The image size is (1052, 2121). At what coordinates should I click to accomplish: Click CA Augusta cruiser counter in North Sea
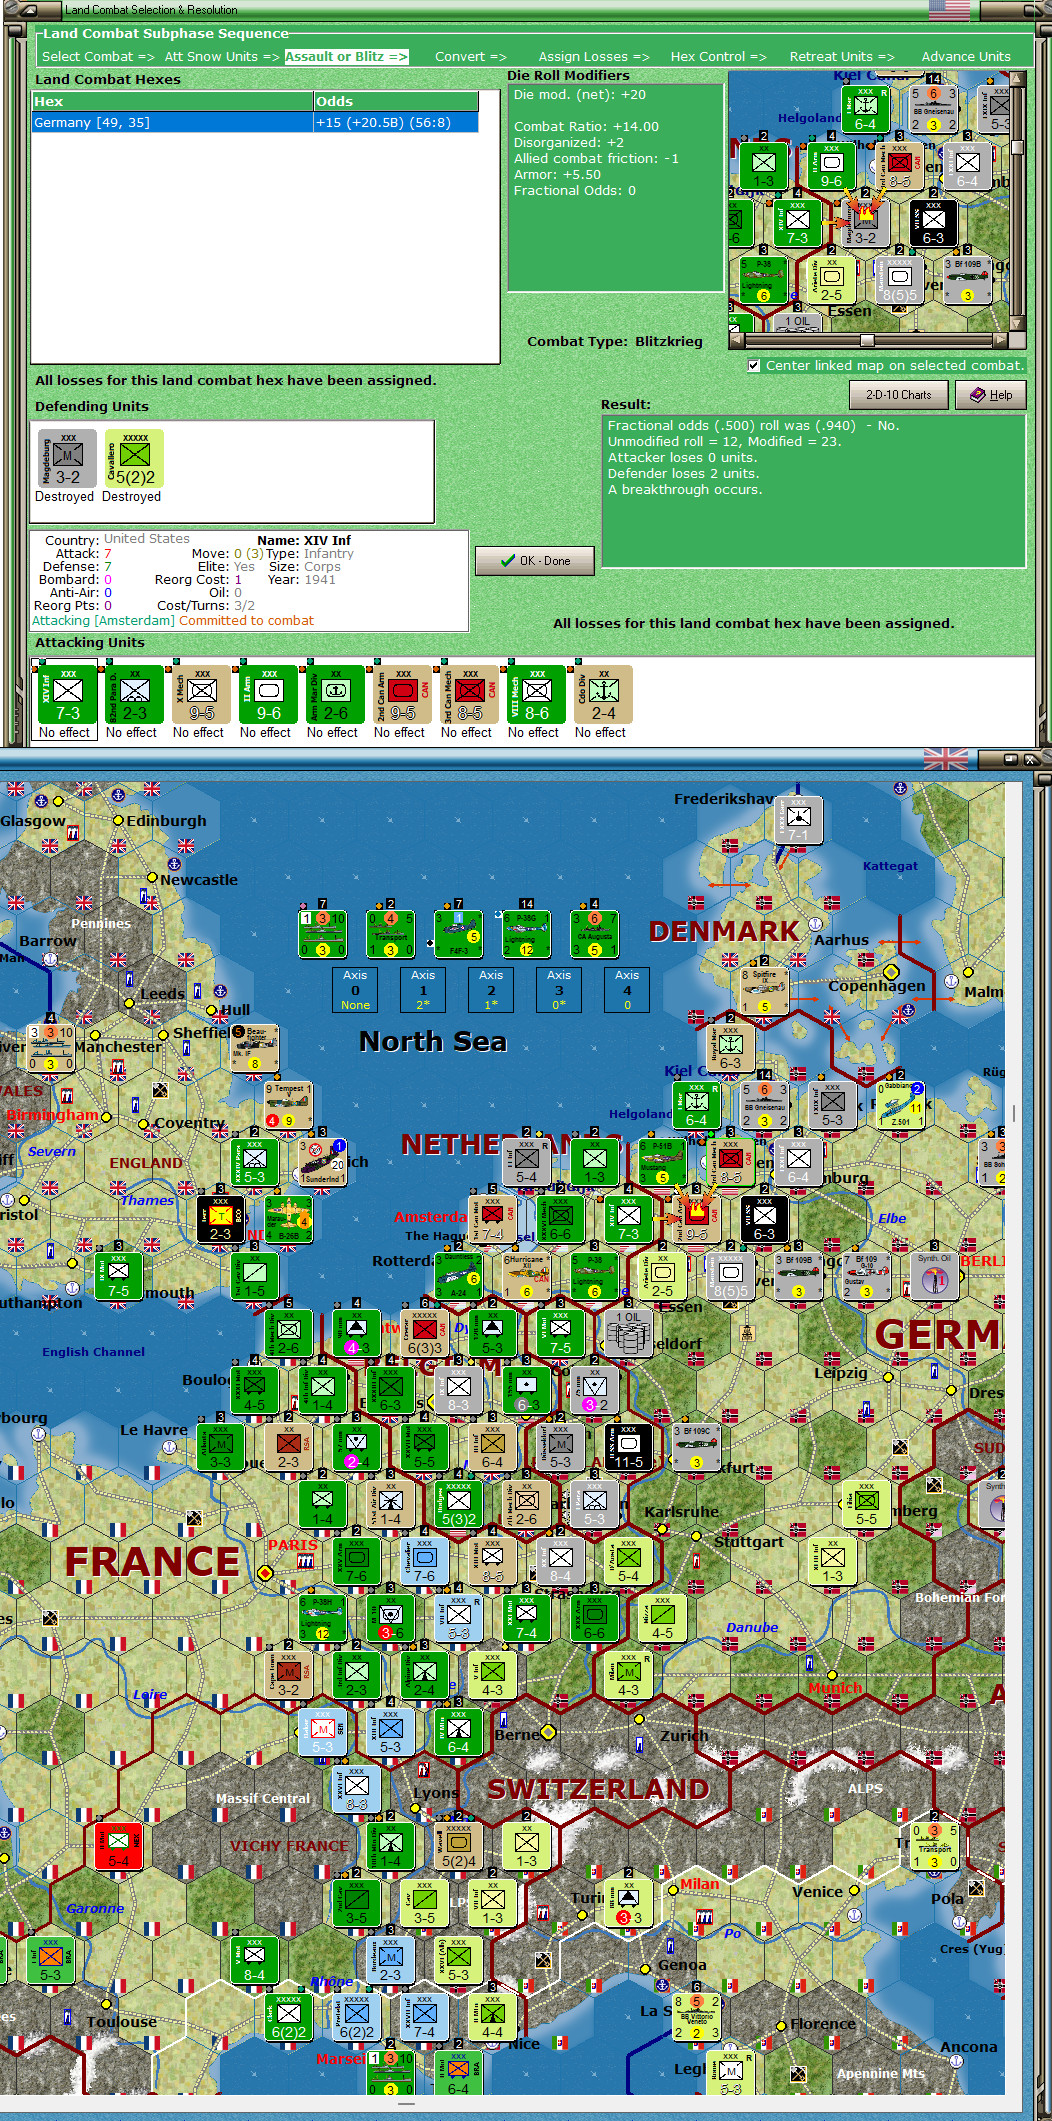click(x=595, y=933)
